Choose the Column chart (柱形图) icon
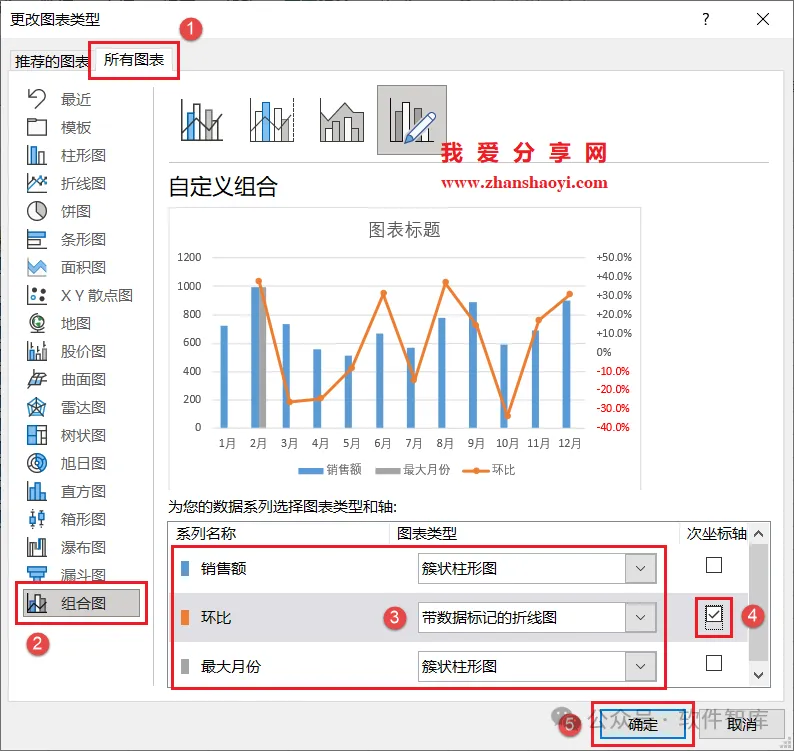This screenshot has width=794, height=751. pos(36,155)
